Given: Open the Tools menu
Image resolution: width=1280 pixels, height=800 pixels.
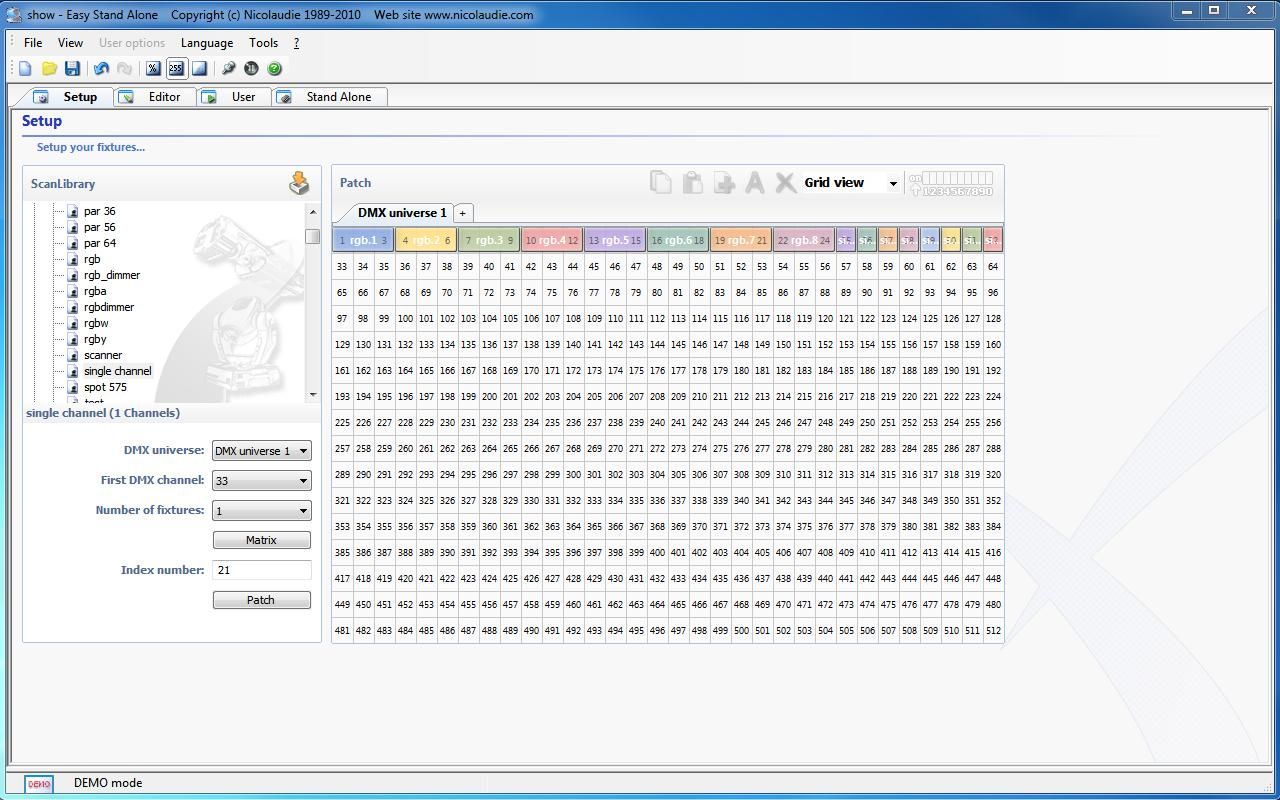Looking at the screenshot, I should pos(263,43).
